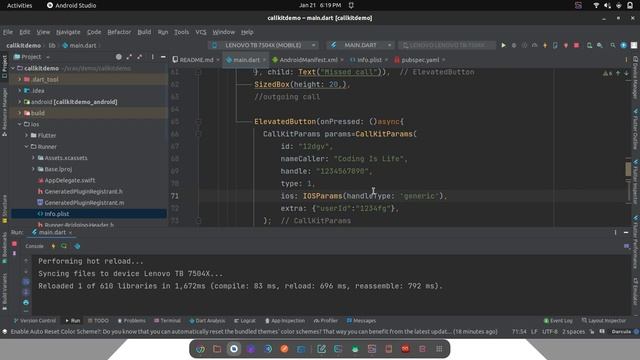Open the device selector Lenovo TB 7504X dropdown

click(263, 45)
